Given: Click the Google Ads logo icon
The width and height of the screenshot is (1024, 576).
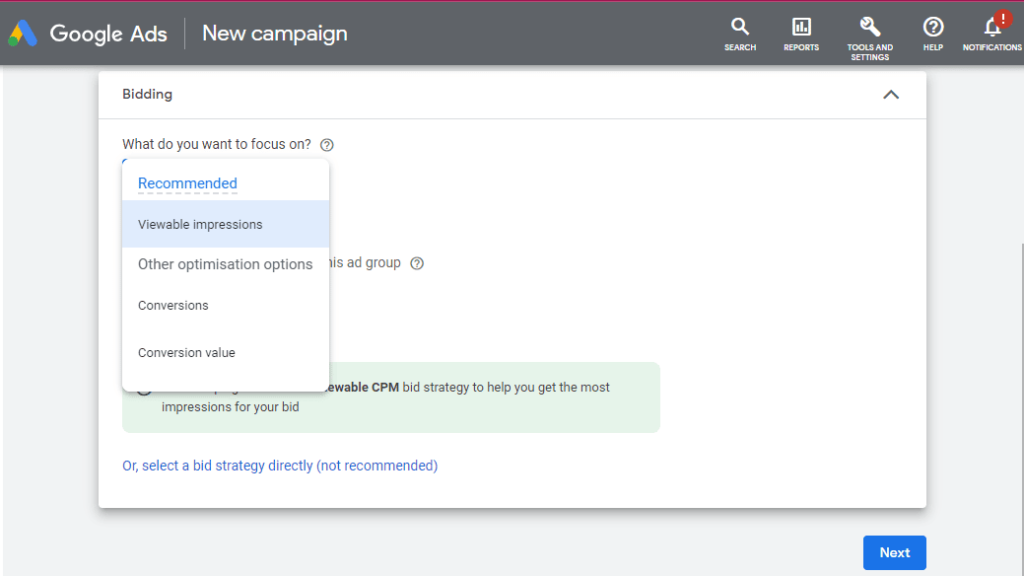Looking at the screenshot, I should pyautogui.click(x=23, y=33).
